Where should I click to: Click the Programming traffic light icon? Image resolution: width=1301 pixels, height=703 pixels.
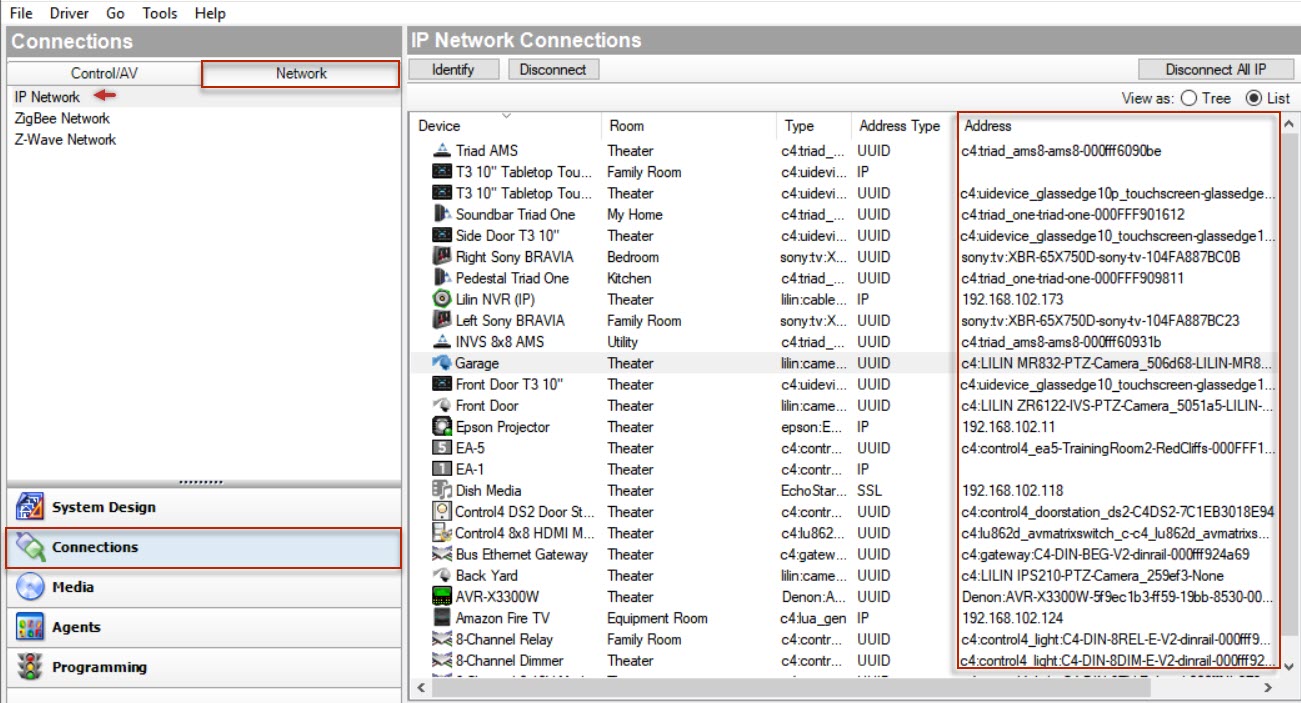[30, 667]
